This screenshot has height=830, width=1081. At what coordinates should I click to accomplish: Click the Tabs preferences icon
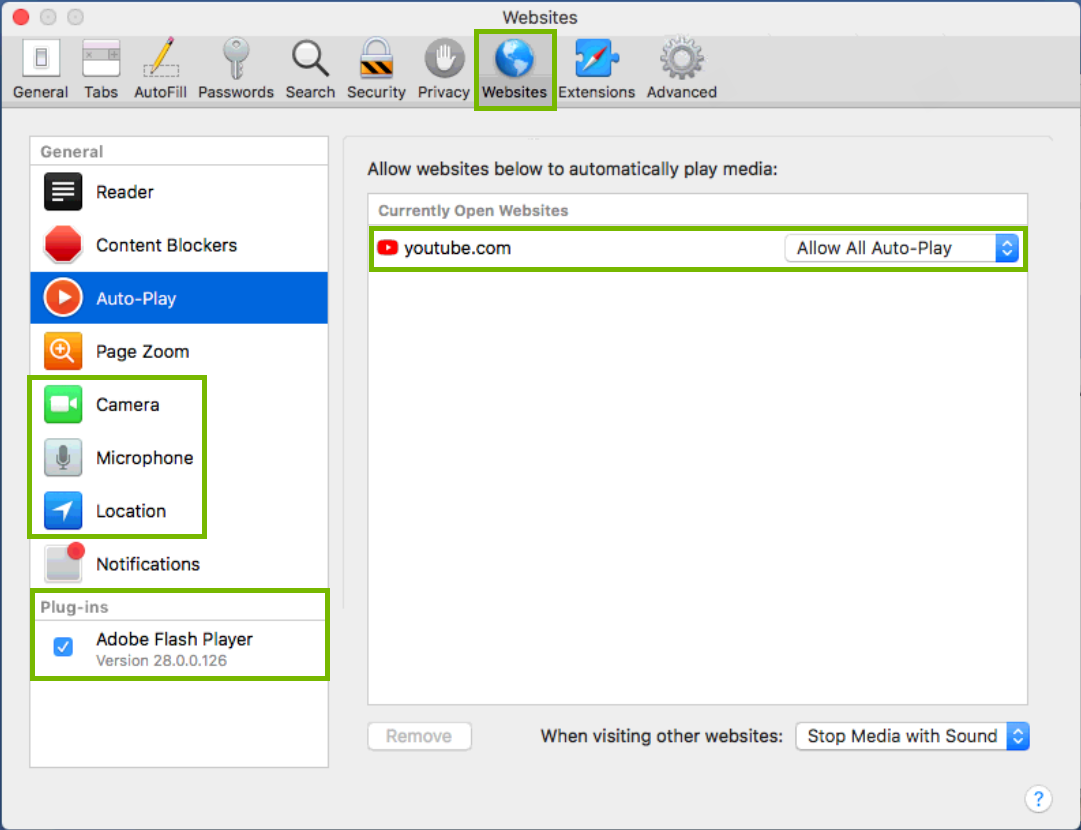pyautogui.click(x=101, y=60)
